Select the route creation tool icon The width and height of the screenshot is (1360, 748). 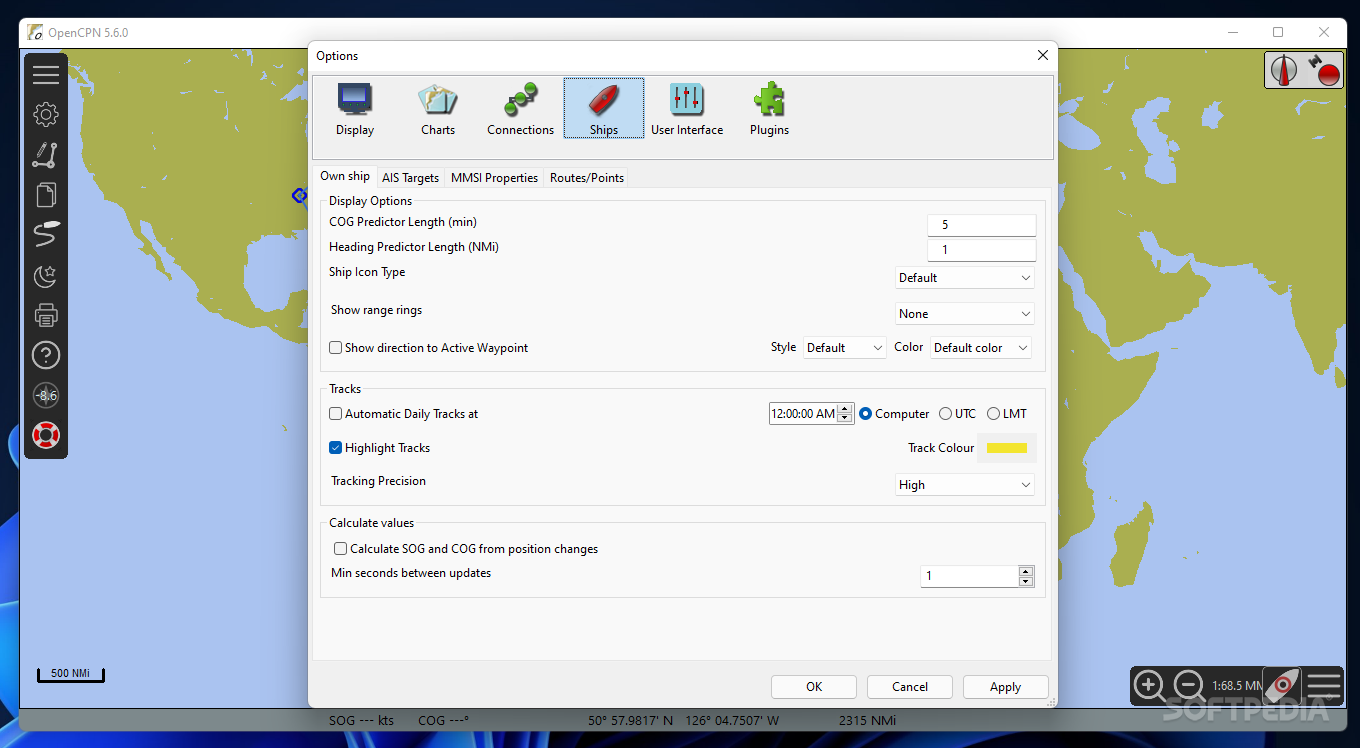(x=46, y=155)
